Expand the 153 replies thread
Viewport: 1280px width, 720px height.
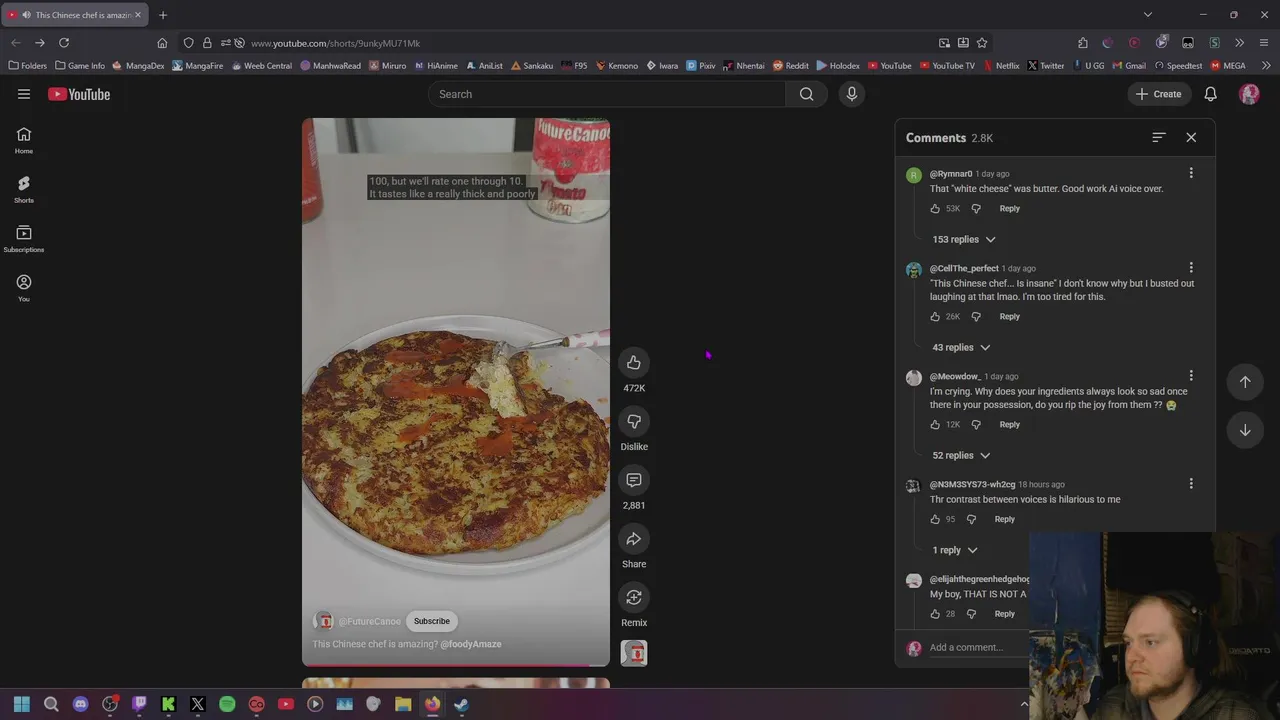coord(963,239)
